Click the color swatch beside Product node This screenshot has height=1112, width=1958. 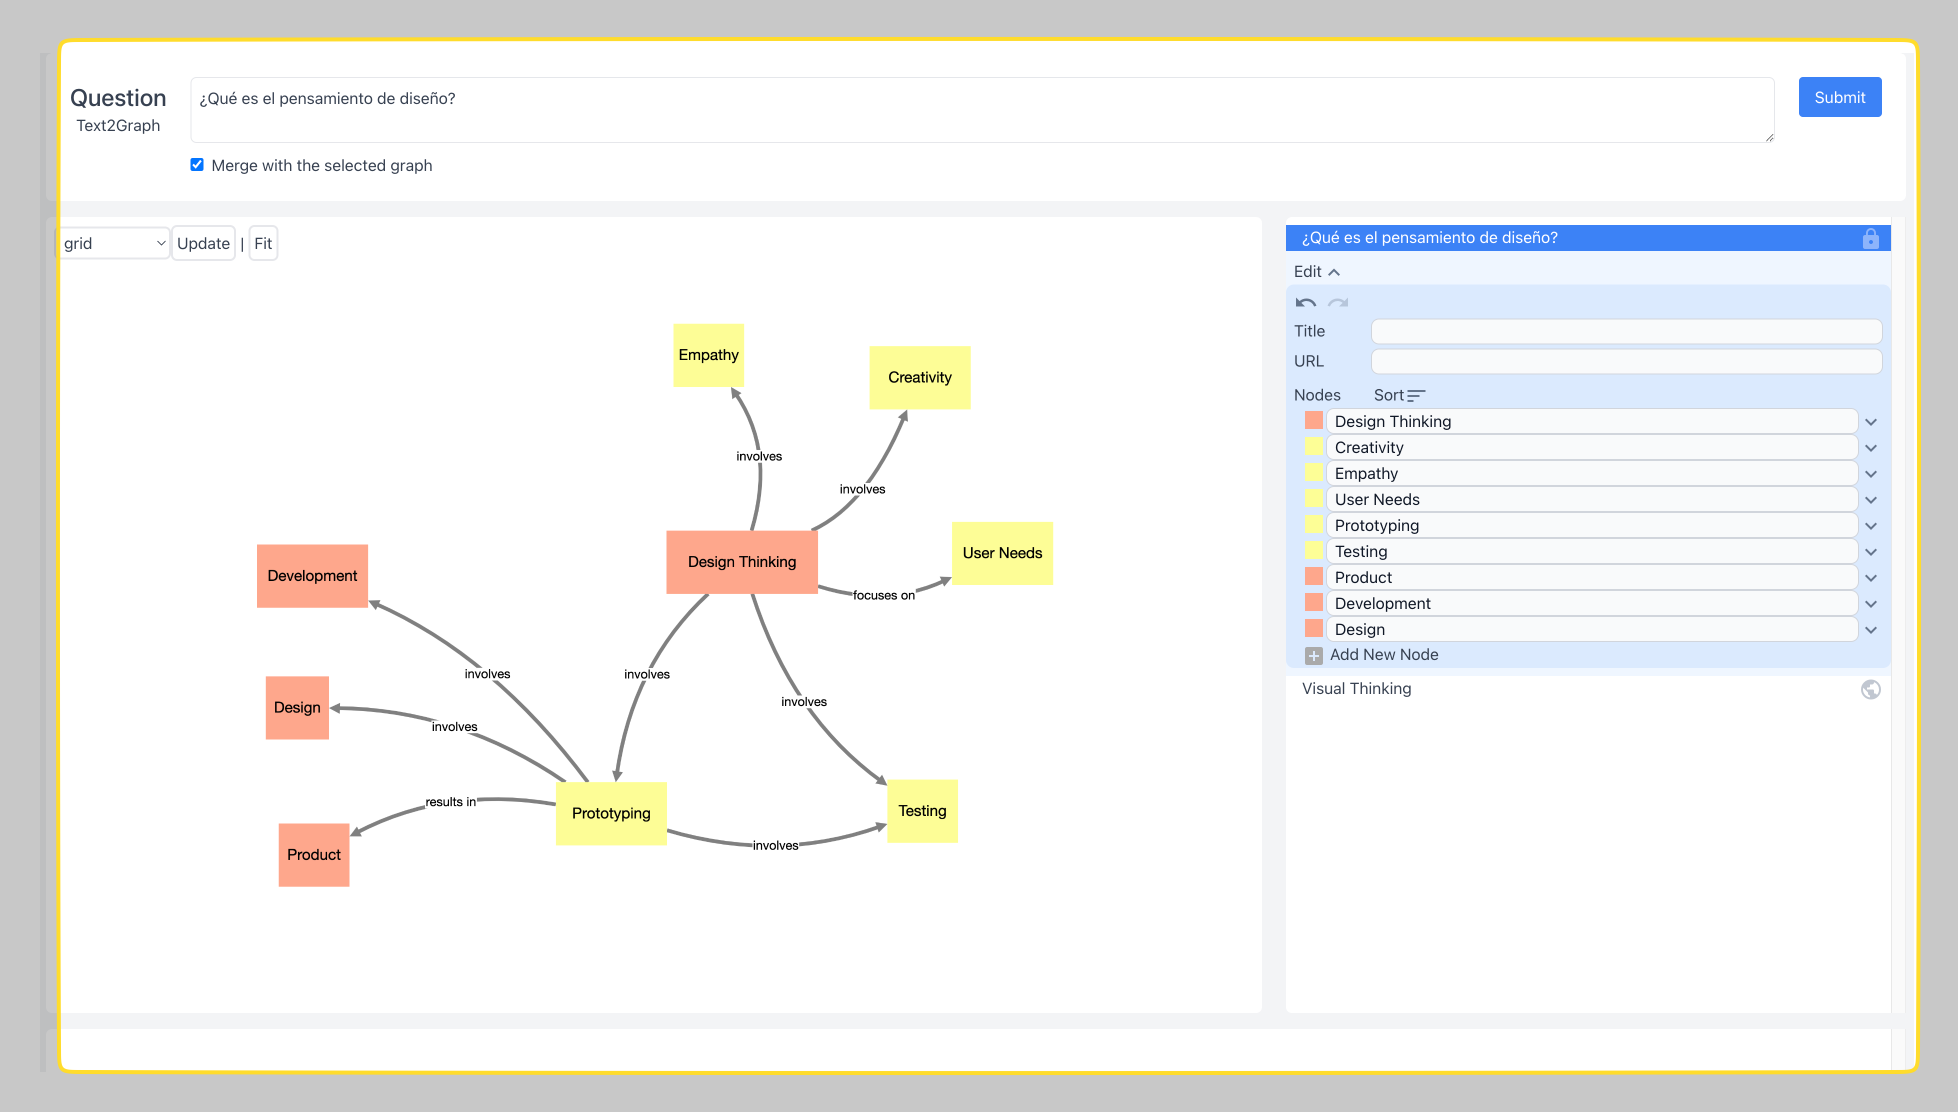click(1314, 577)
